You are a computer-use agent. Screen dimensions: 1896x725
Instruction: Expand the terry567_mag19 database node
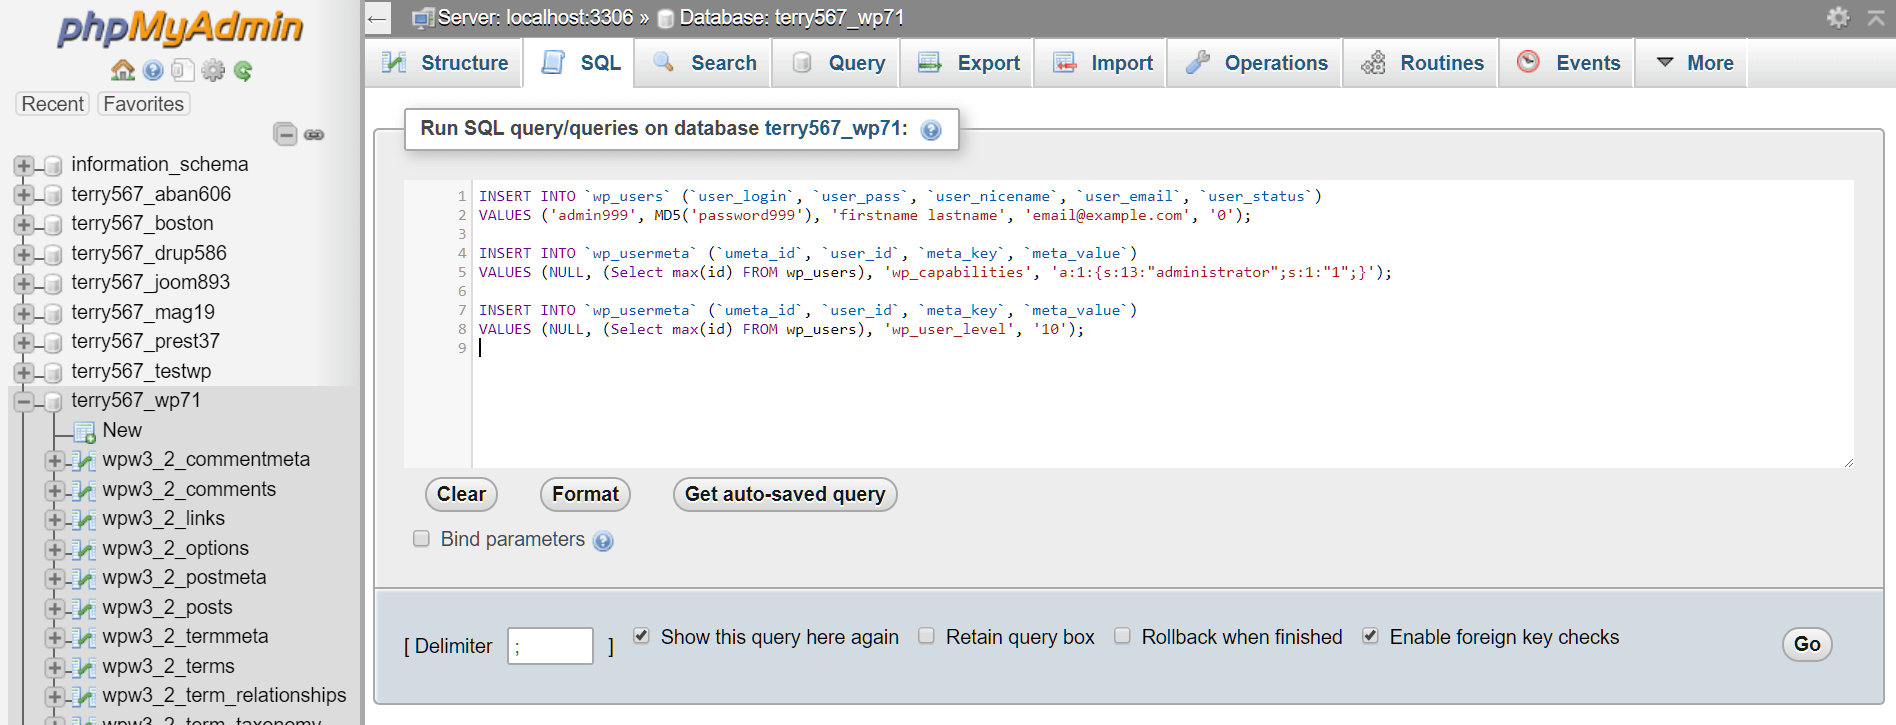tap(24, 313)
